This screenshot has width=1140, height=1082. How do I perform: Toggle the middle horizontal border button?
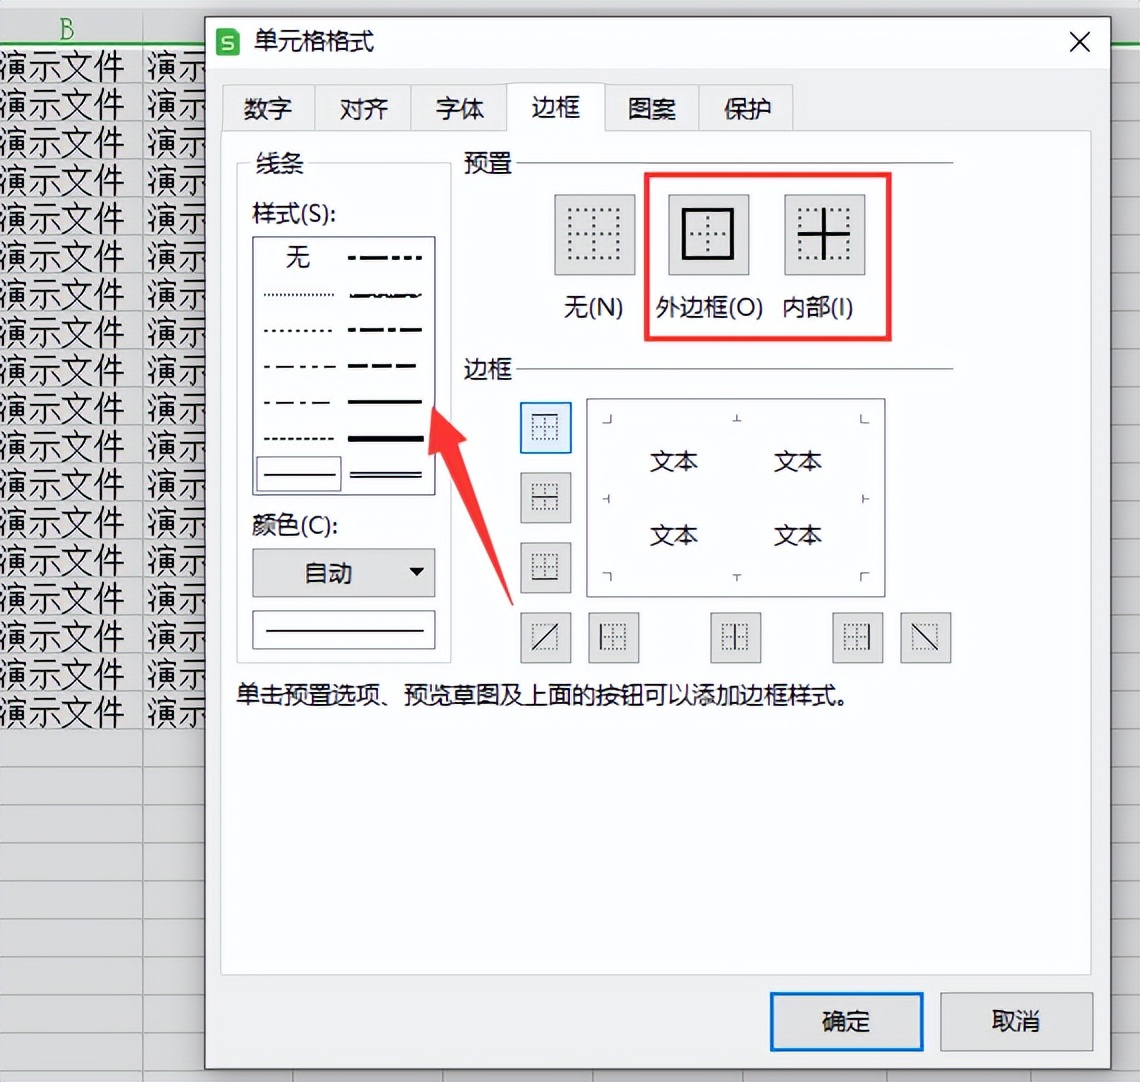click(x=545, y=497)
